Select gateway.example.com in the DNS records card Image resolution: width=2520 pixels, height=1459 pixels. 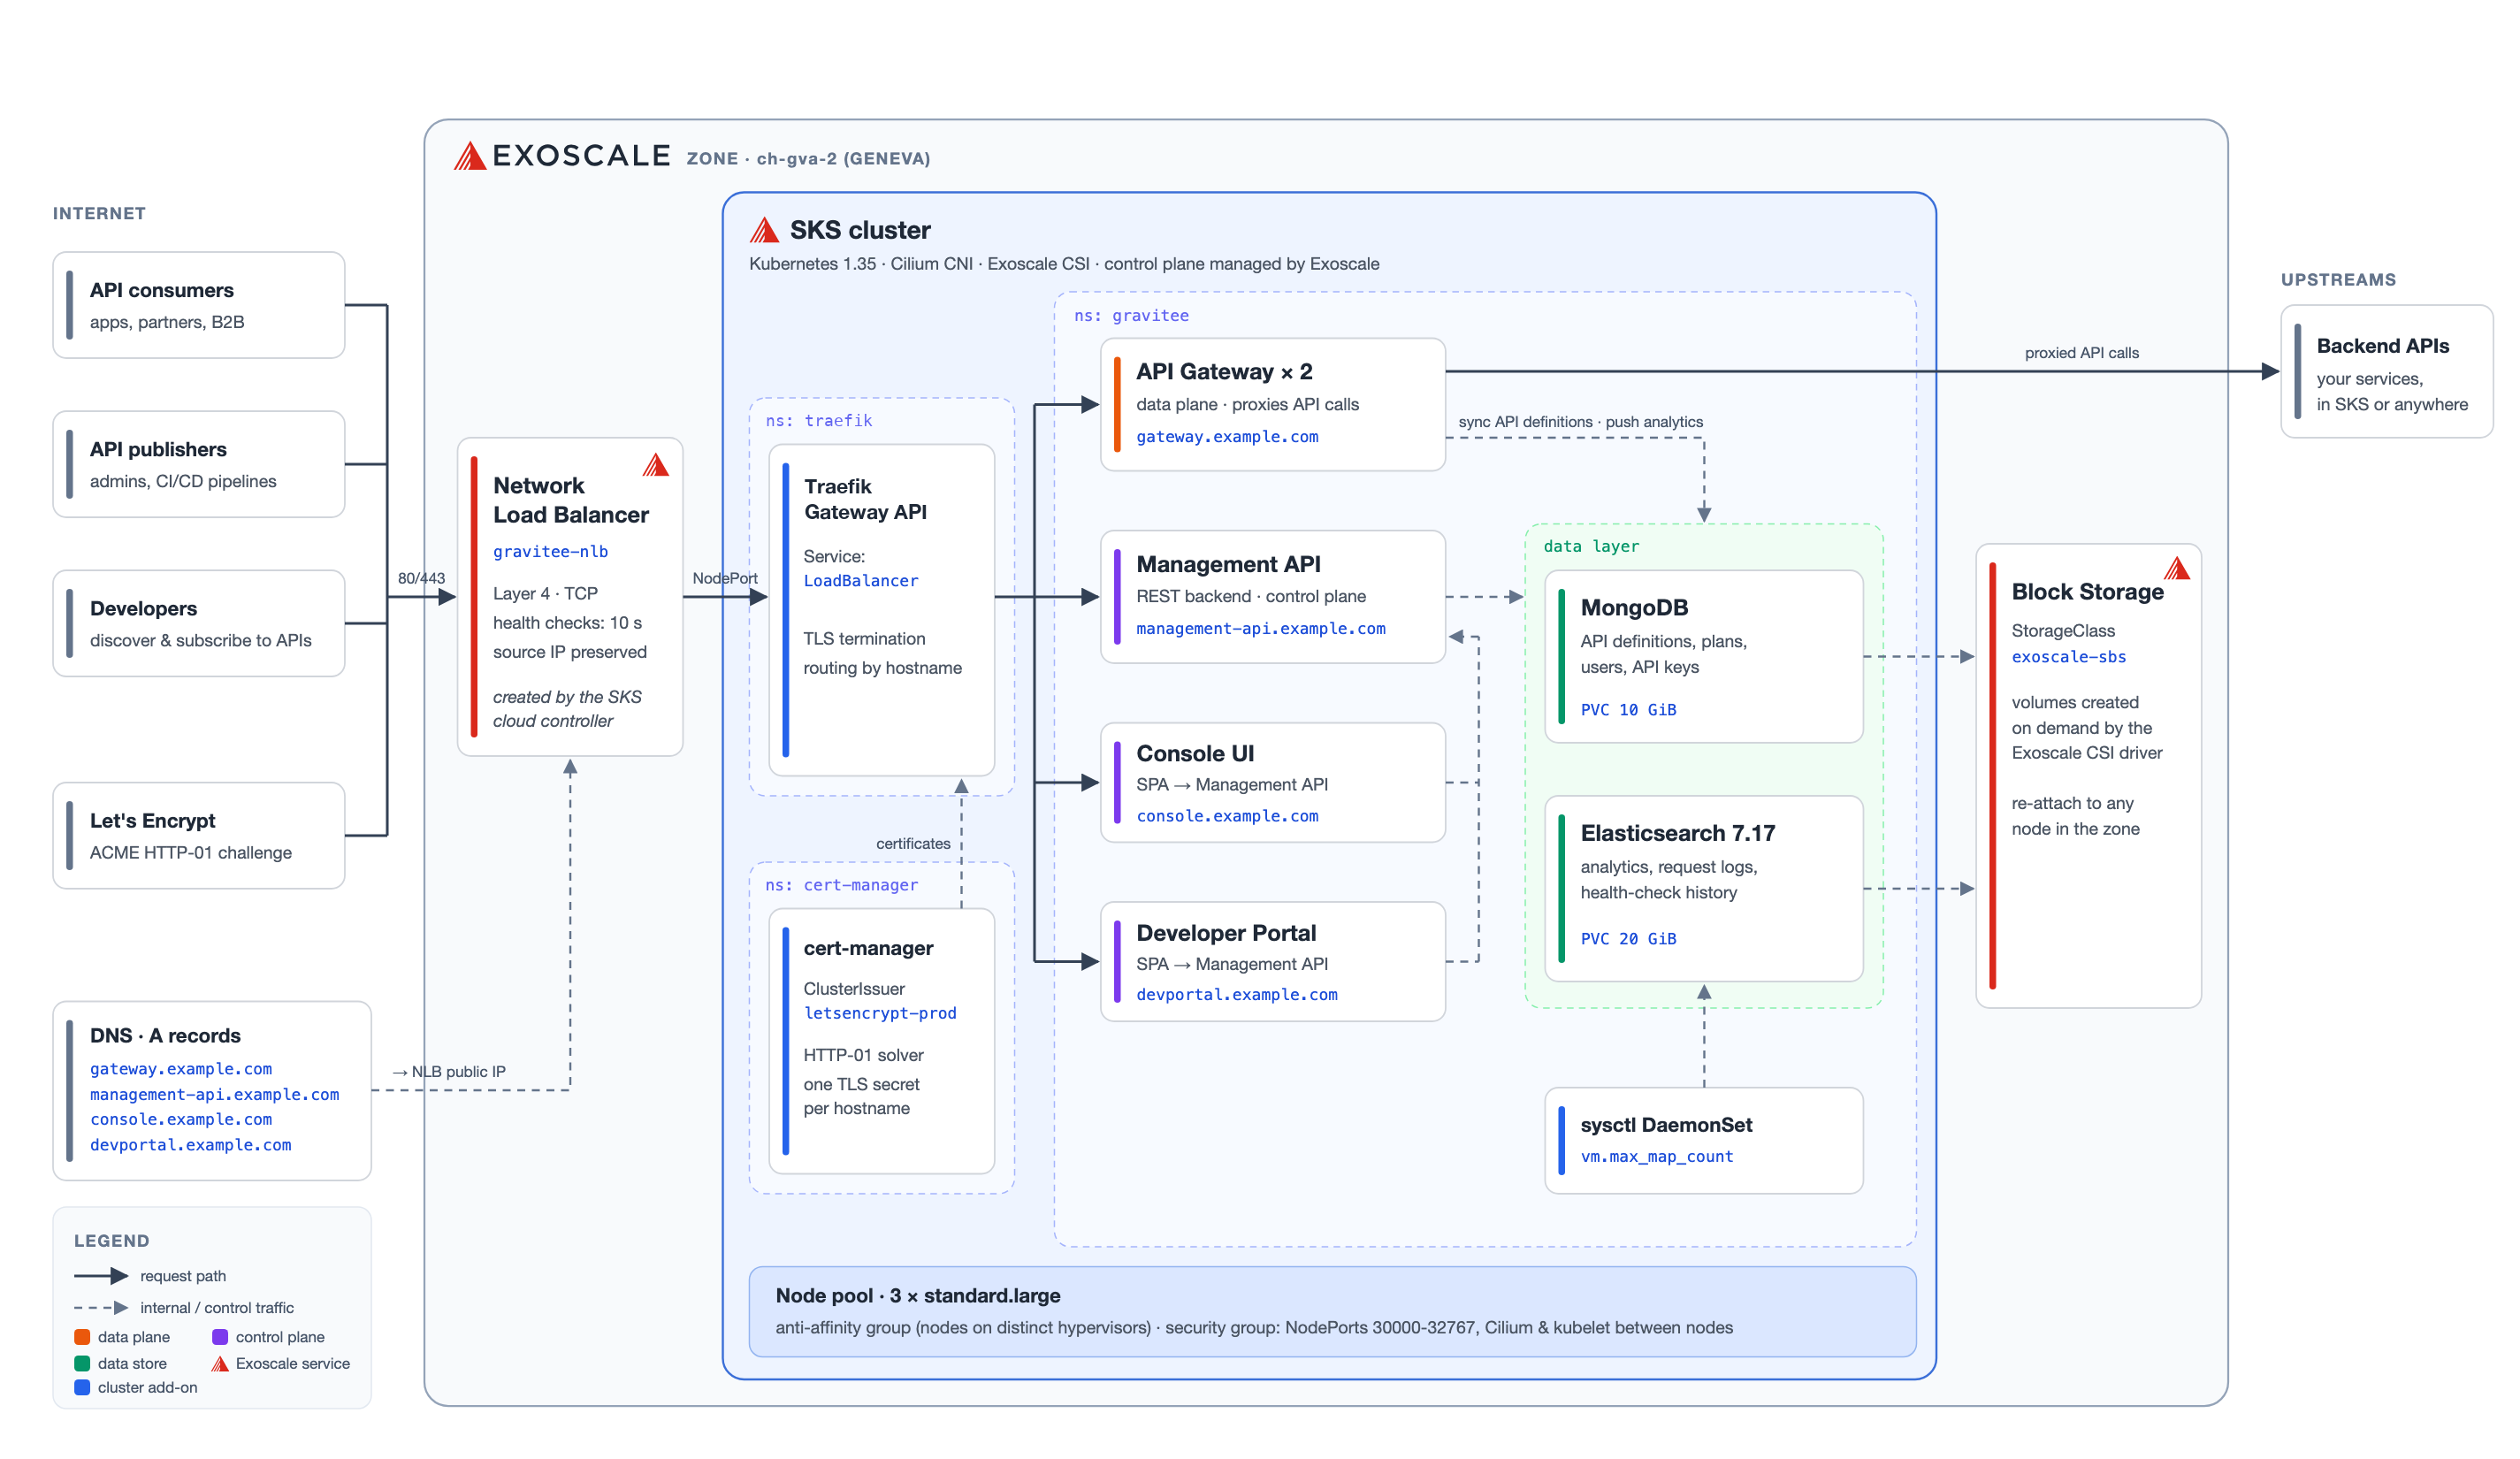181,1069
